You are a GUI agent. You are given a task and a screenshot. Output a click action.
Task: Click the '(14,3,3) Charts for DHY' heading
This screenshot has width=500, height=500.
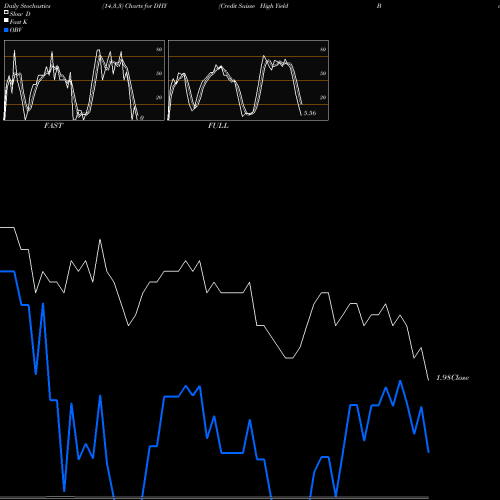tap(135, 6)
